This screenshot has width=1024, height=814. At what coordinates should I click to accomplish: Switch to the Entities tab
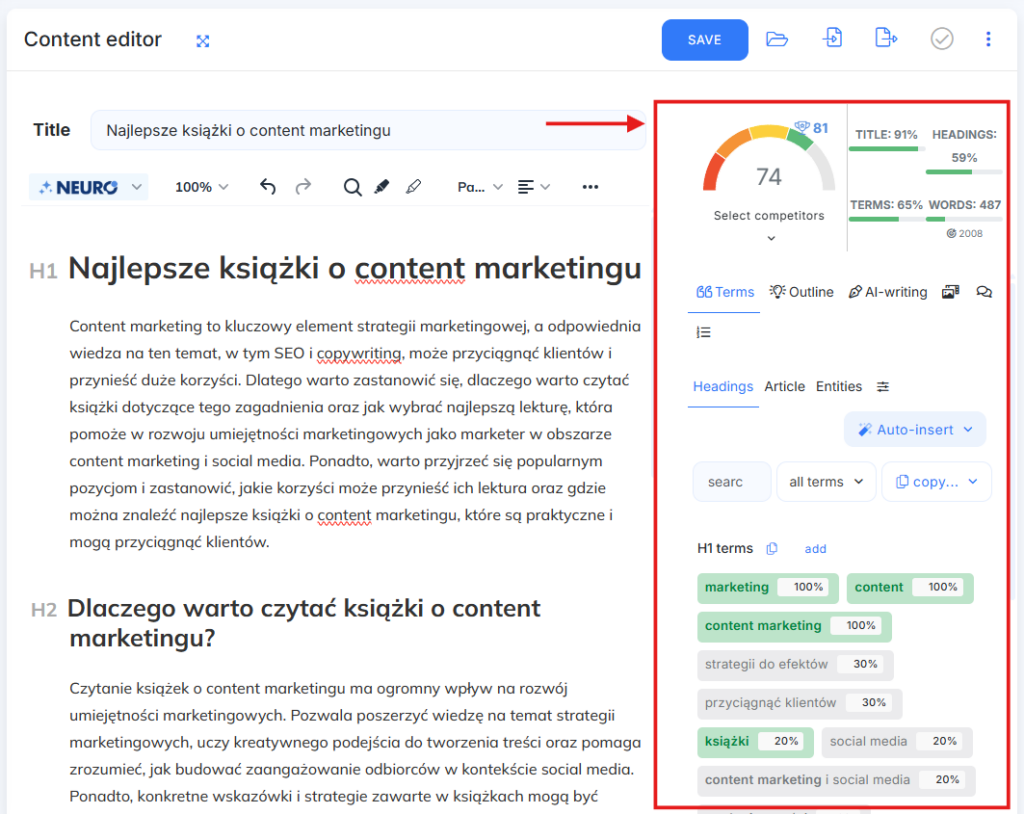pos(838,387)
